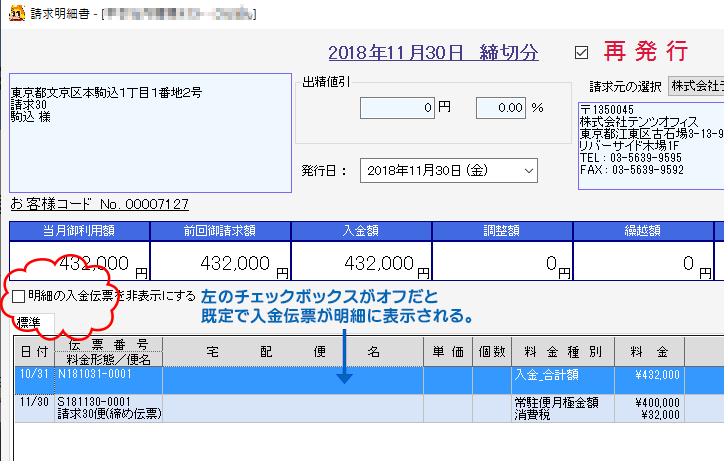
Task: Click the 料金種別 column header
Action: (566, 352)
